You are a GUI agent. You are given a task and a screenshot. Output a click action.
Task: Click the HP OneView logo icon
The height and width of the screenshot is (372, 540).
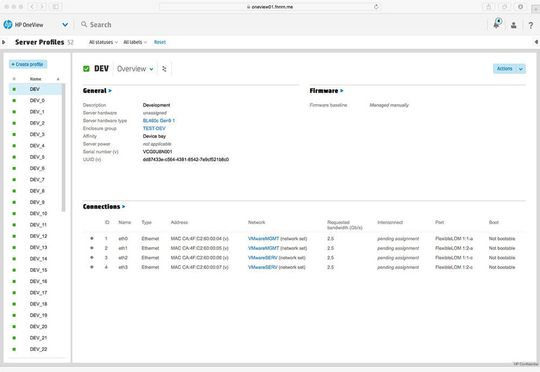point(8,25)
